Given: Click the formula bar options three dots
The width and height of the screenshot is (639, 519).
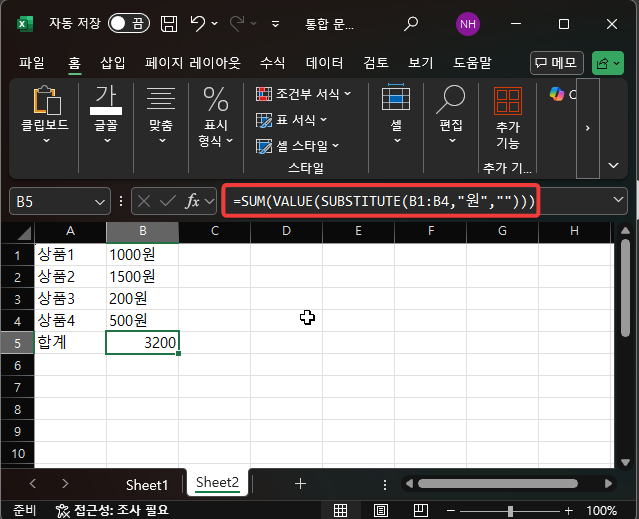Looking at the screenshot, I should click(x=121, y=201).
